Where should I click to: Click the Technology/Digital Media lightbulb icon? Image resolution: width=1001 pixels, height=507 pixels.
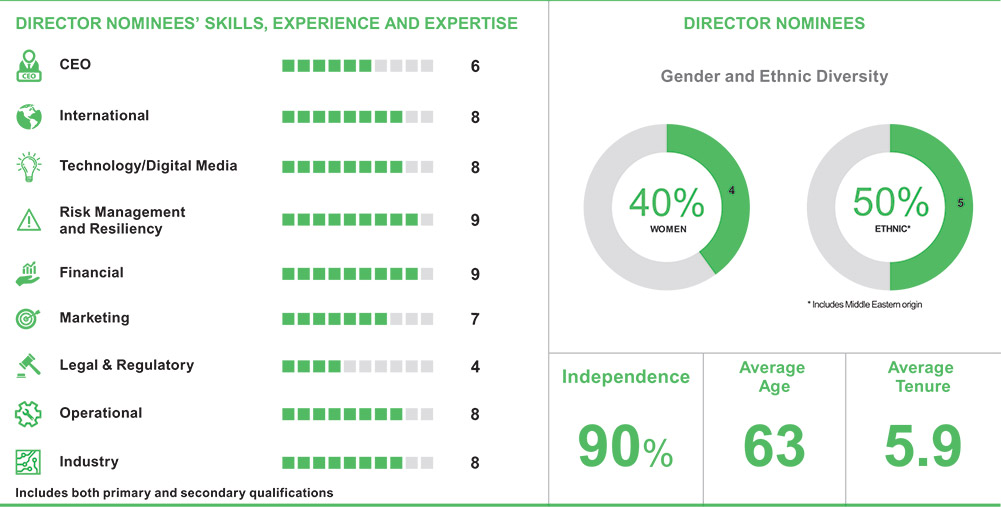point(28,167)
